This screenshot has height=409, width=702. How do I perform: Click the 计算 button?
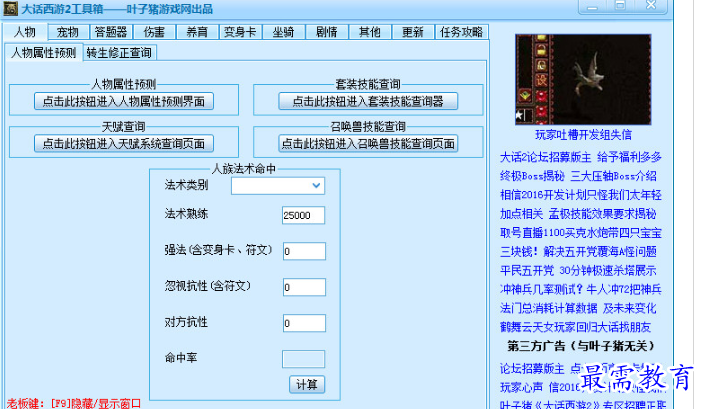click(x=307, y=384)
